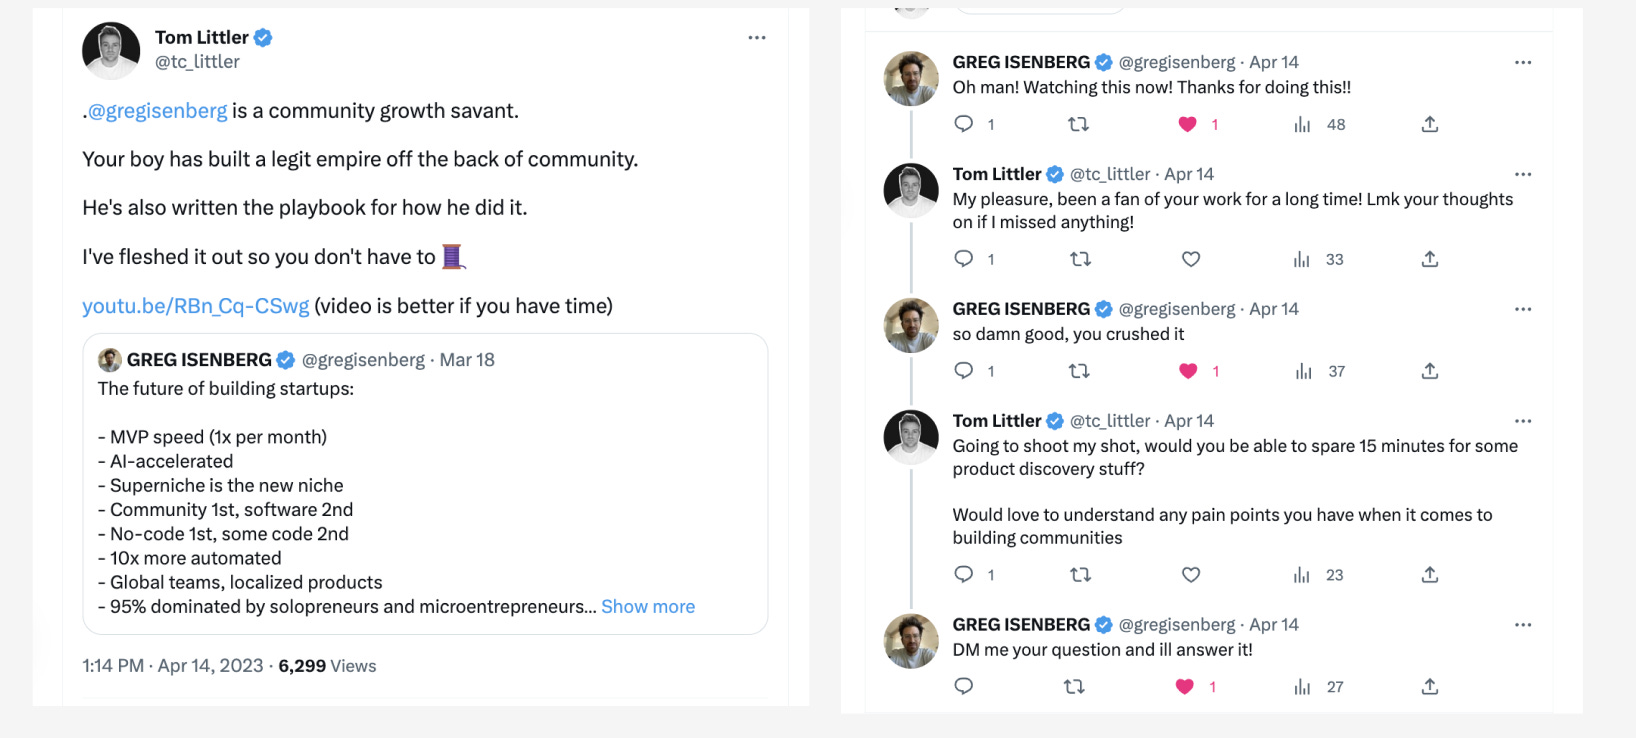The width and height of the screenshot is (1636, 738).
Task: Like Tom's "Going to shoot my shot" reply
Action: coord(1190,575)
